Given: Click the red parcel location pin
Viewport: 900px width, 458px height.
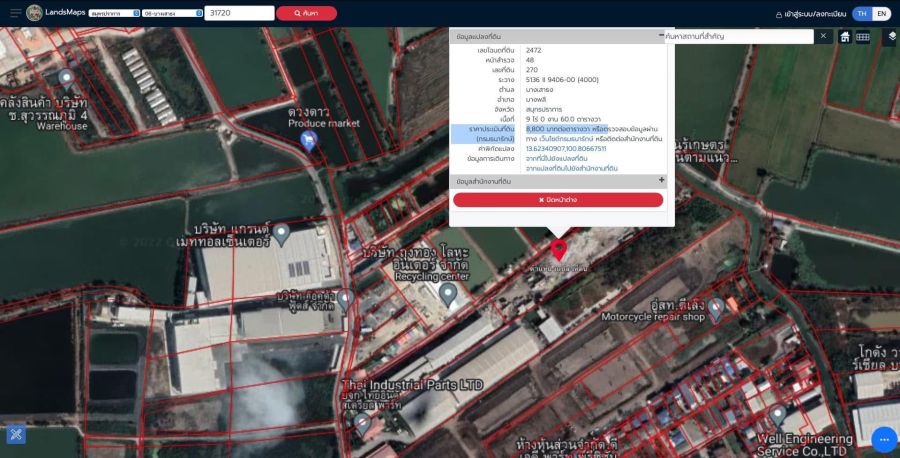Looking at the screenshot, I should 558,250.
